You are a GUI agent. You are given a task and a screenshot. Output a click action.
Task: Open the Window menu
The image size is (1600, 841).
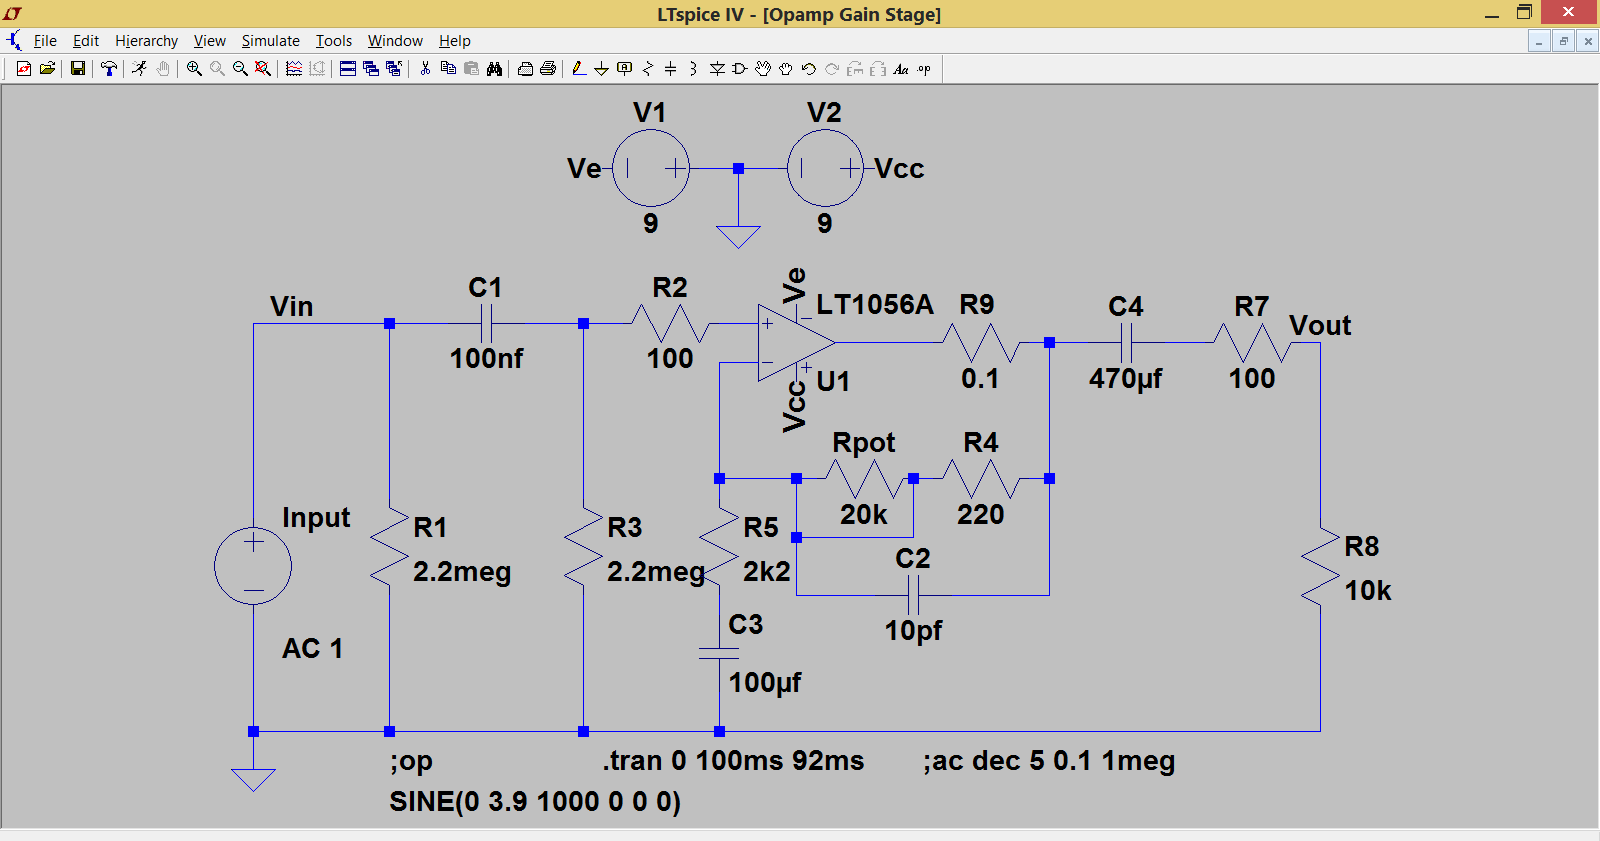pos(395,41)
